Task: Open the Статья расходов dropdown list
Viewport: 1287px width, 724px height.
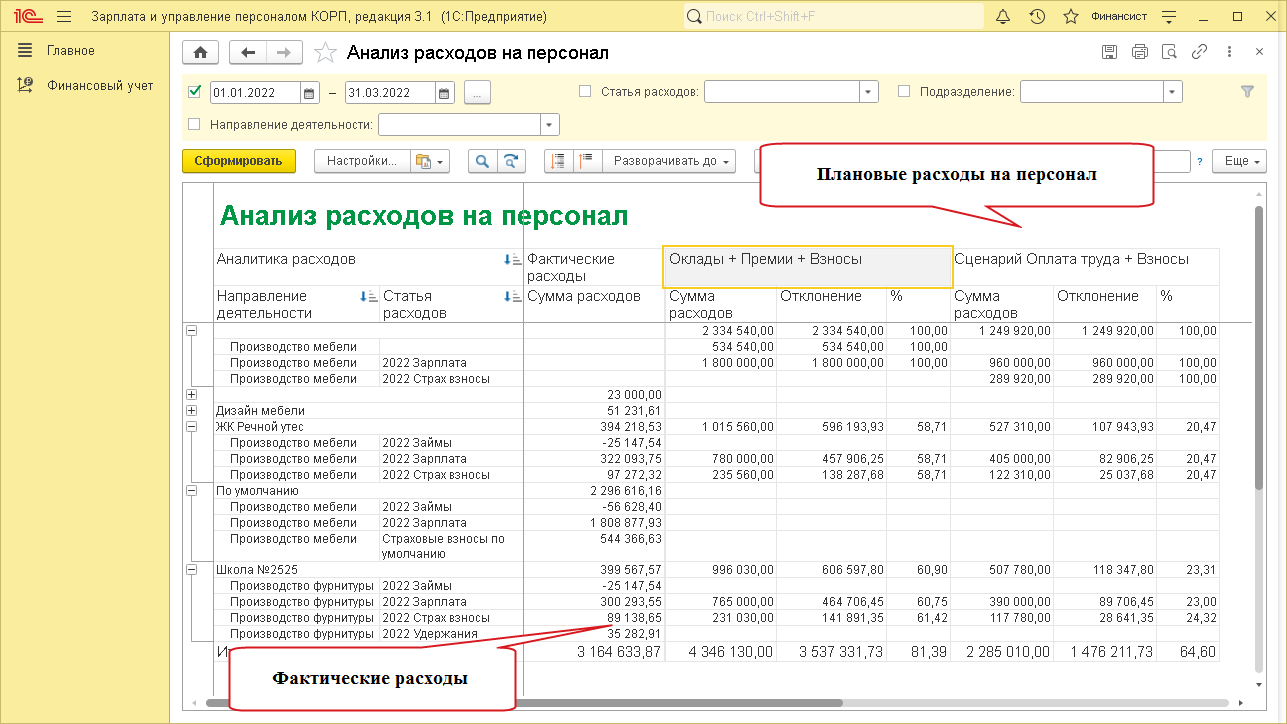Action: click(x=868, y=92)
